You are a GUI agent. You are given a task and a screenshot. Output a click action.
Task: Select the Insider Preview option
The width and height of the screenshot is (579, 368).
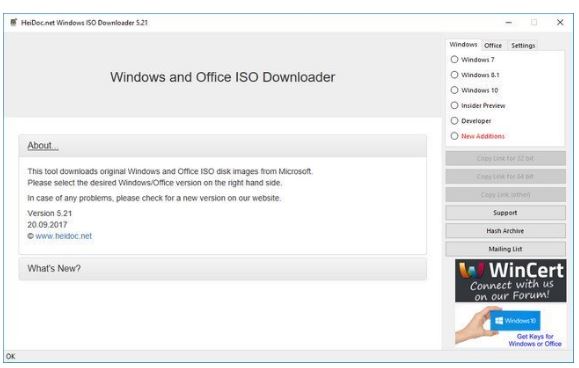pos(454,106)
